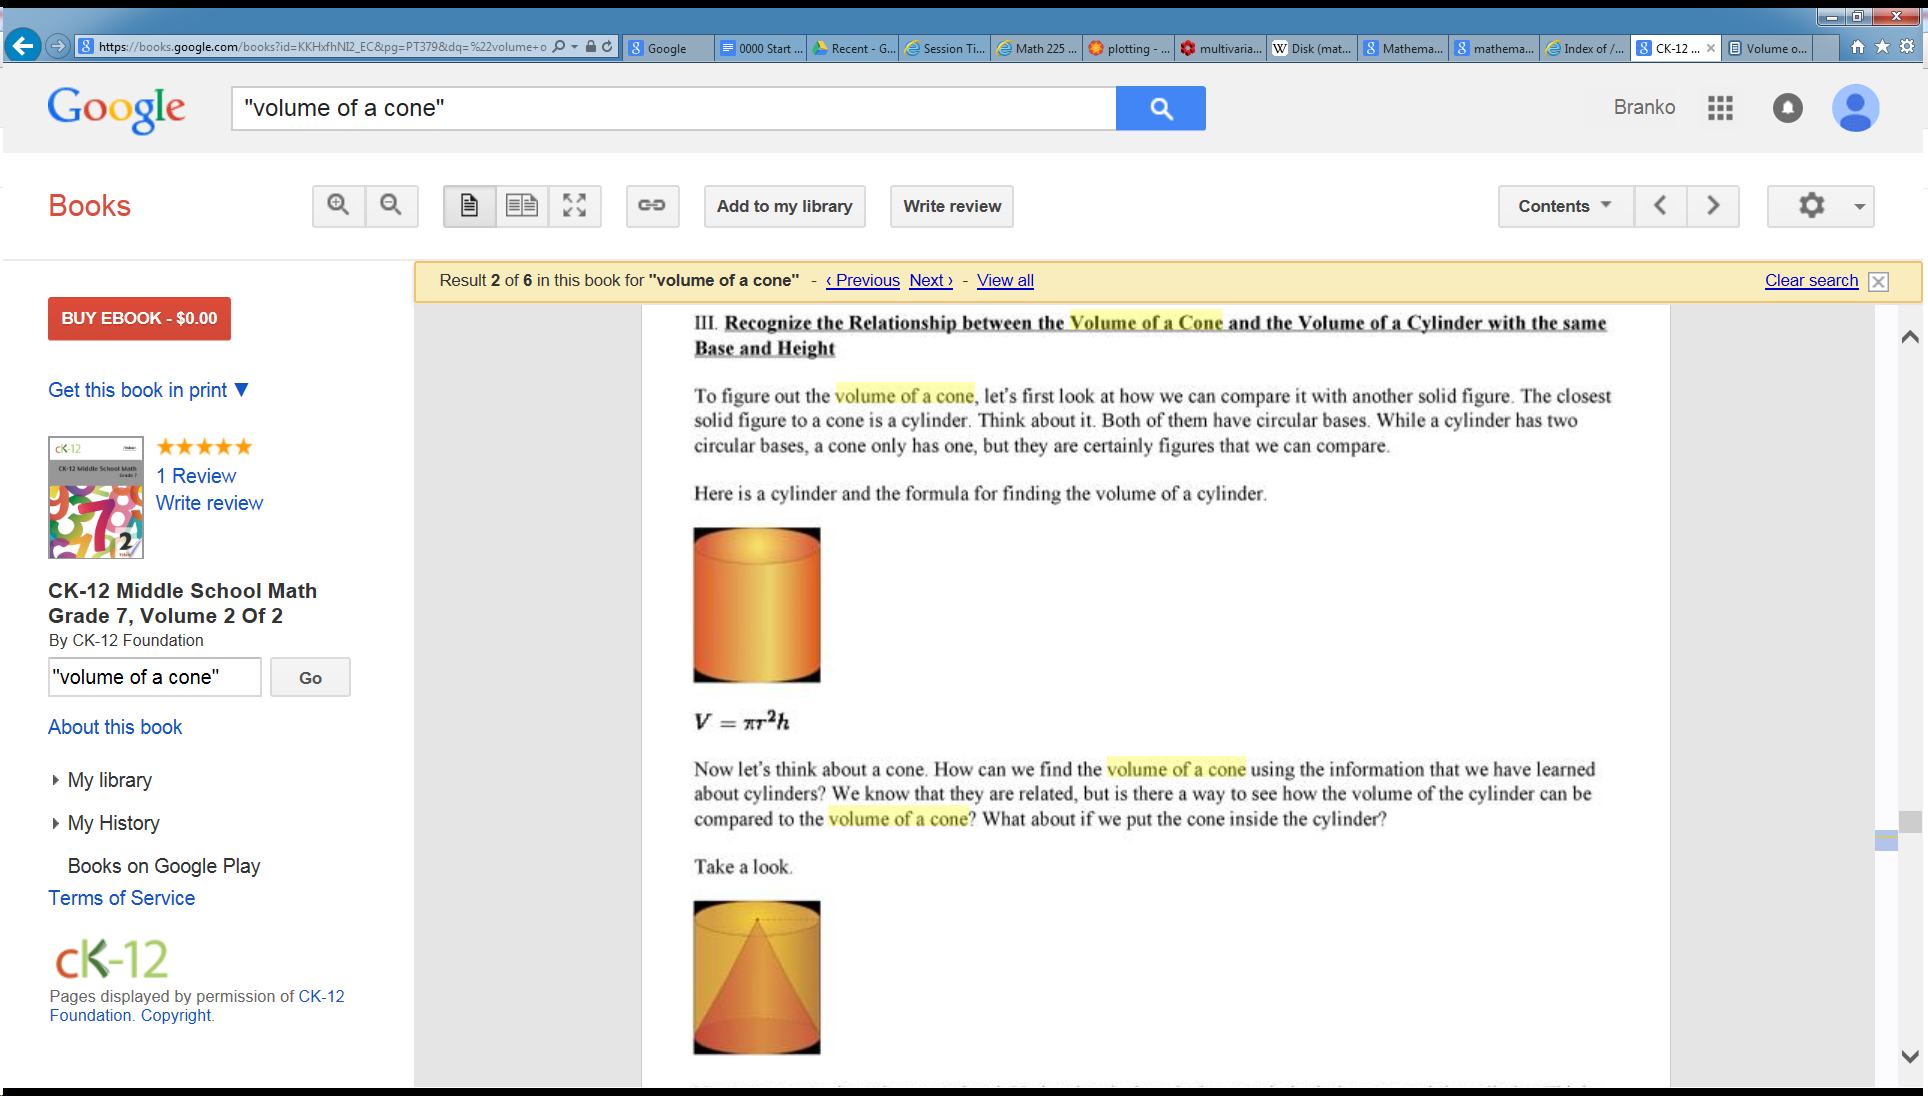Expand the My History section
Viewport: 1928px width, 1096px height.
click(x=113, y=823)
